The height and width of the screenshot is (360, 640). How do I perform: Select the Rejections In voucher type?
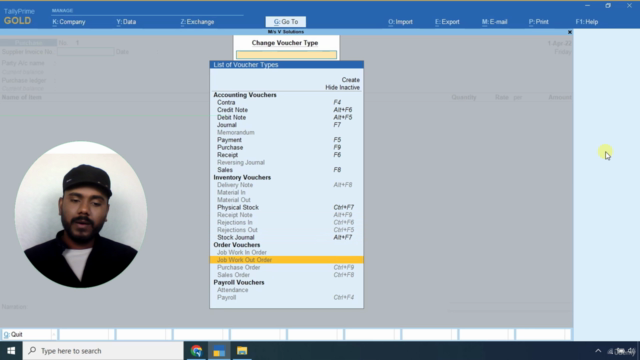[x=286, y=222]
